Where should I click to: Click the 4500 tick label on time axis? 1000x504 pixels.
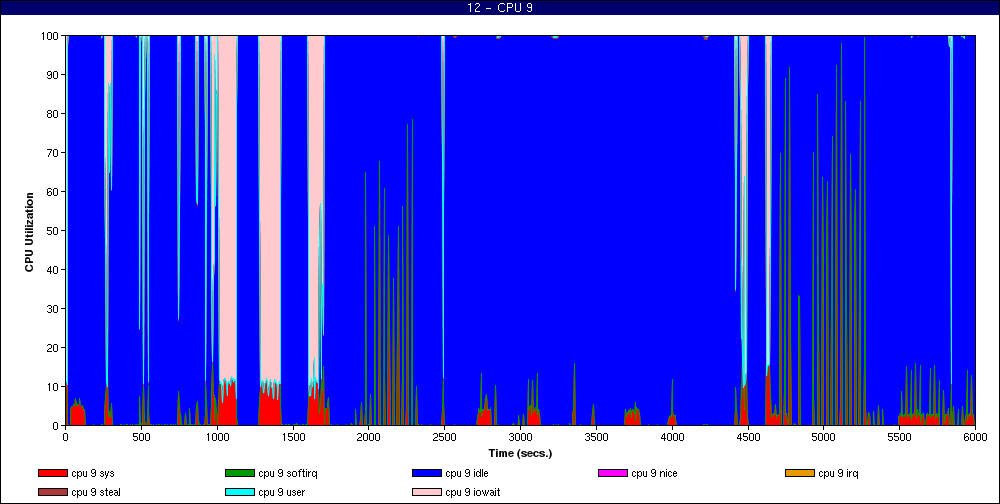tap(748, 437)
